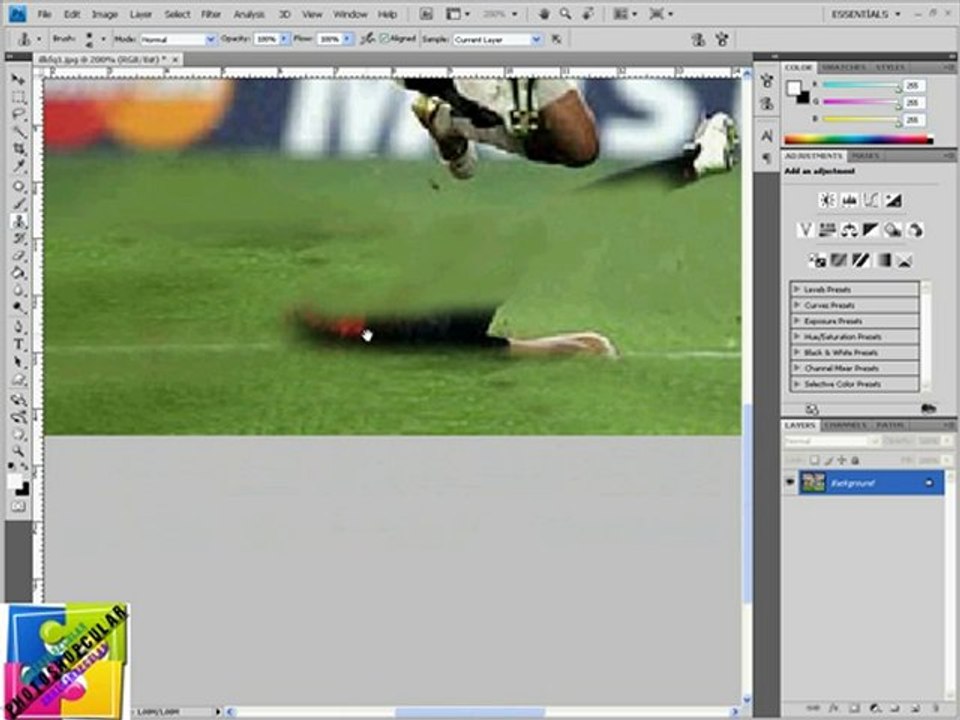Add a Threshold adjustment
Screen dimensions: 960x720
(x=861, y=261)
